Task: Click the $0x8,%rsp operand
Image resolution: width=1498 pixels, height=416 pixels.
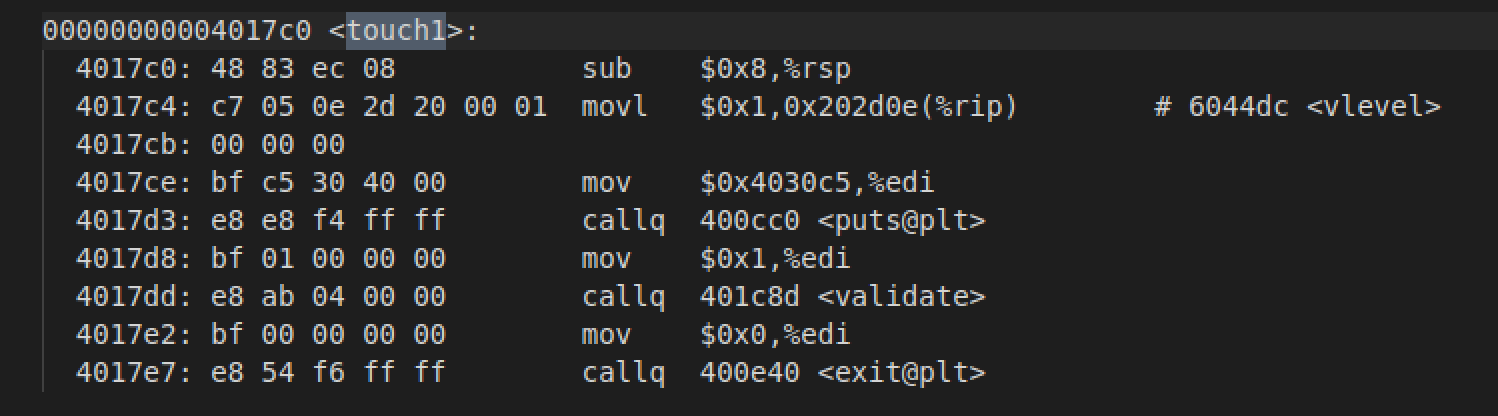Action: (776, 70)
